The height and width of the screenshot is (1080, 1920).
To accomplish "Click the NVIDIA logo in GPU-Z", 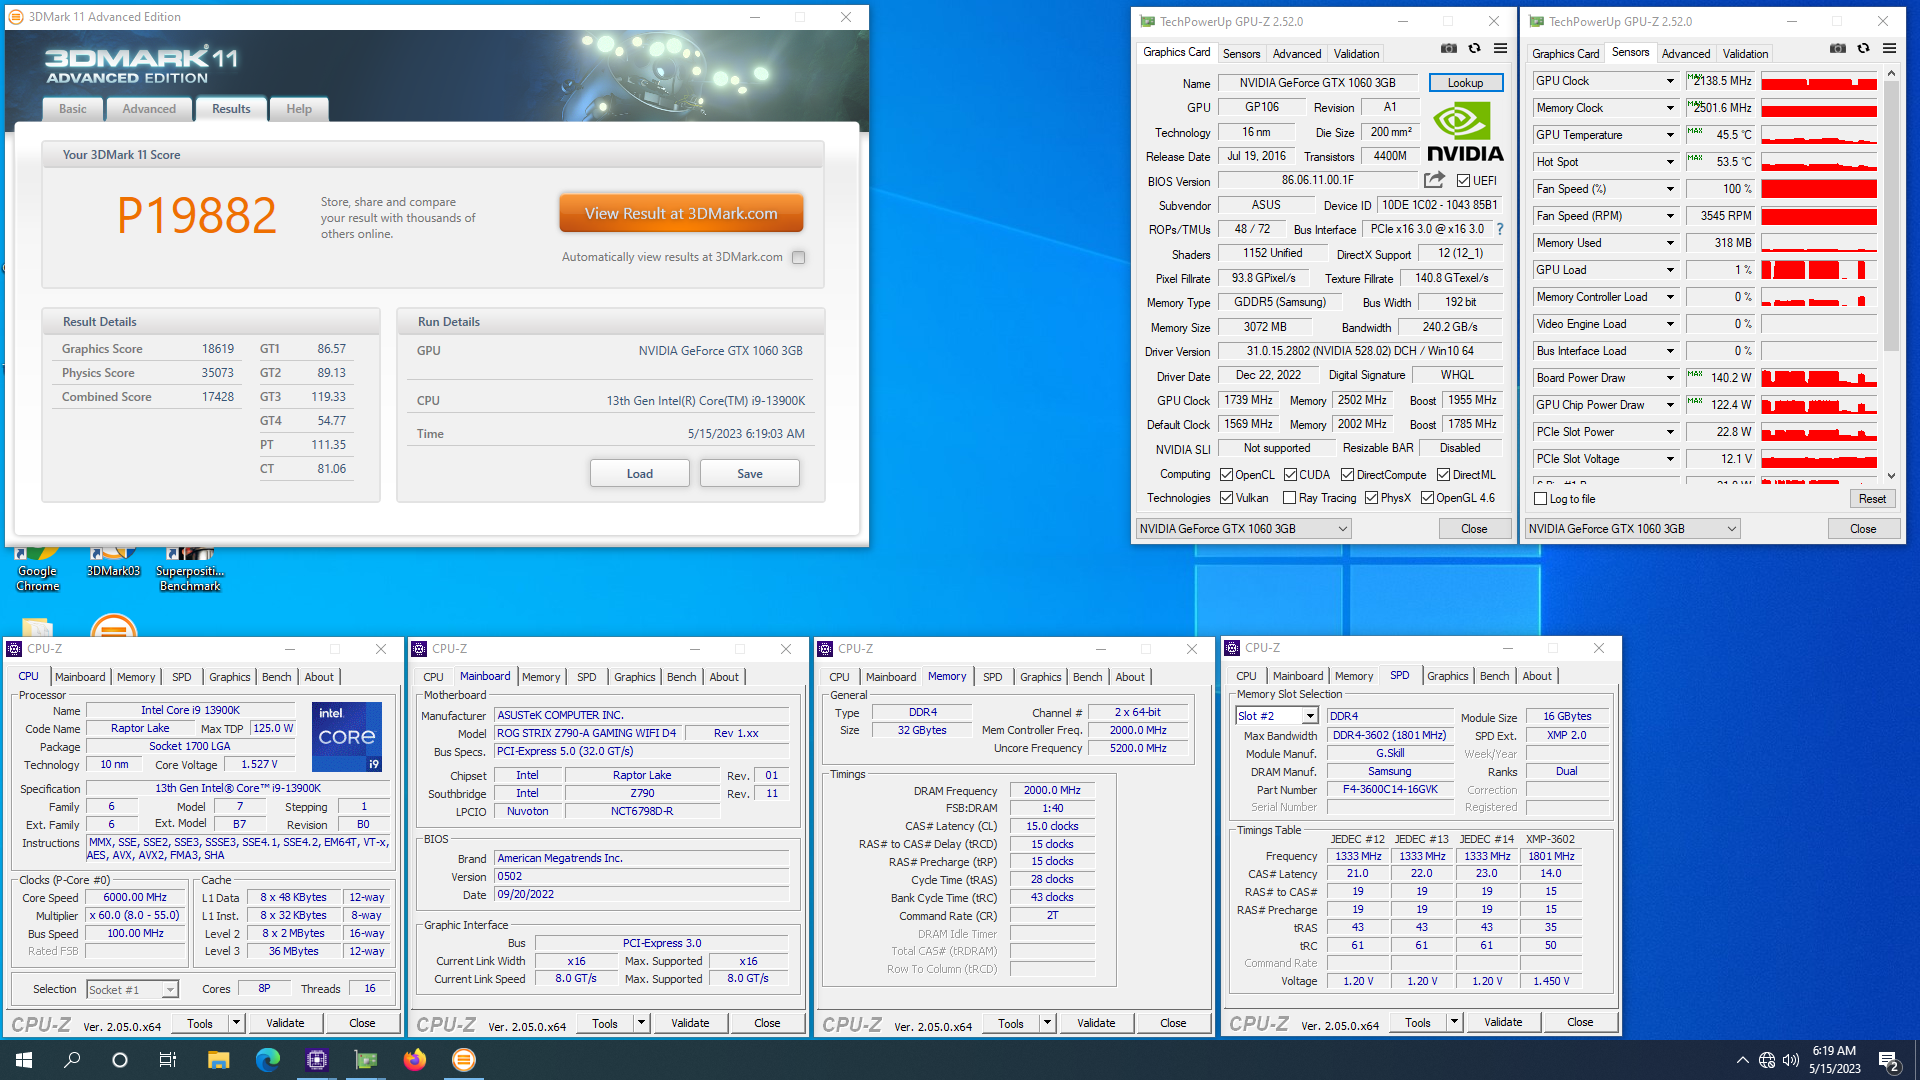I will 1465,132.
